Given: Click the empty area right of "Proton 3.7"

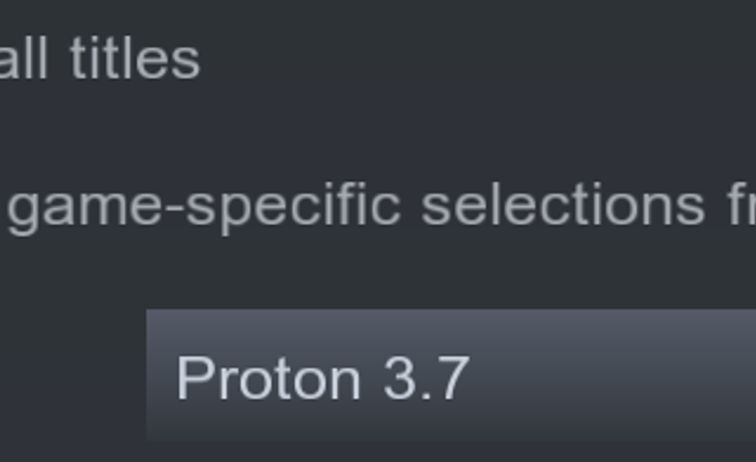Looking at the screenshot, I should click(620, 377).
